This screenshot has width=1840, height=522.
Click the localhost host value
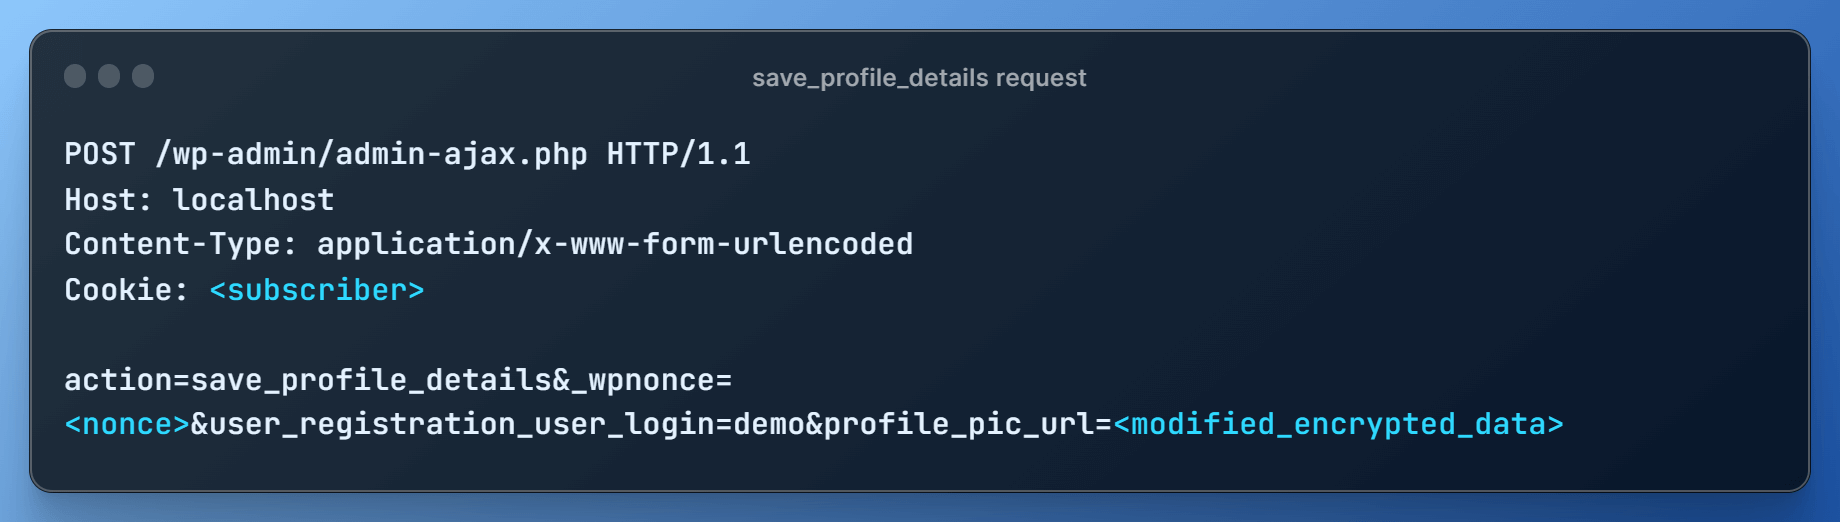[x=253, y=200]
